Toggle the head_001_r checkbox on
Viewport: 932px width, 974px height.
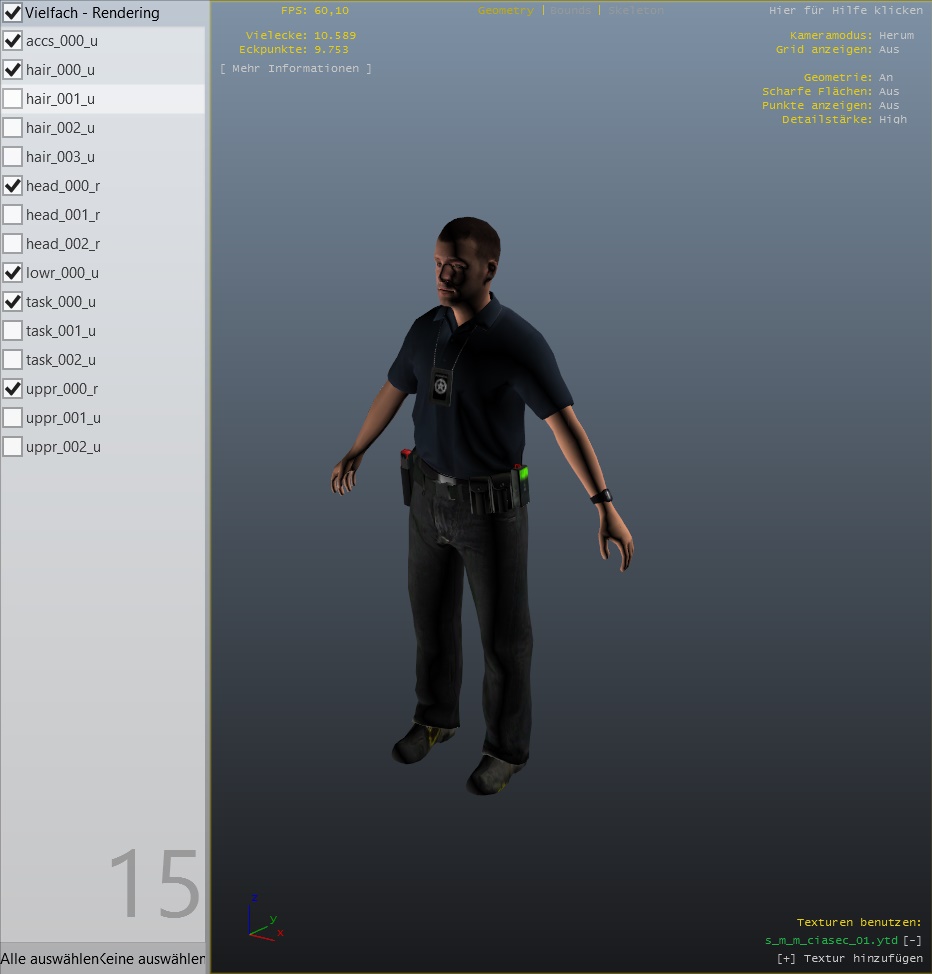pos(13,215)
